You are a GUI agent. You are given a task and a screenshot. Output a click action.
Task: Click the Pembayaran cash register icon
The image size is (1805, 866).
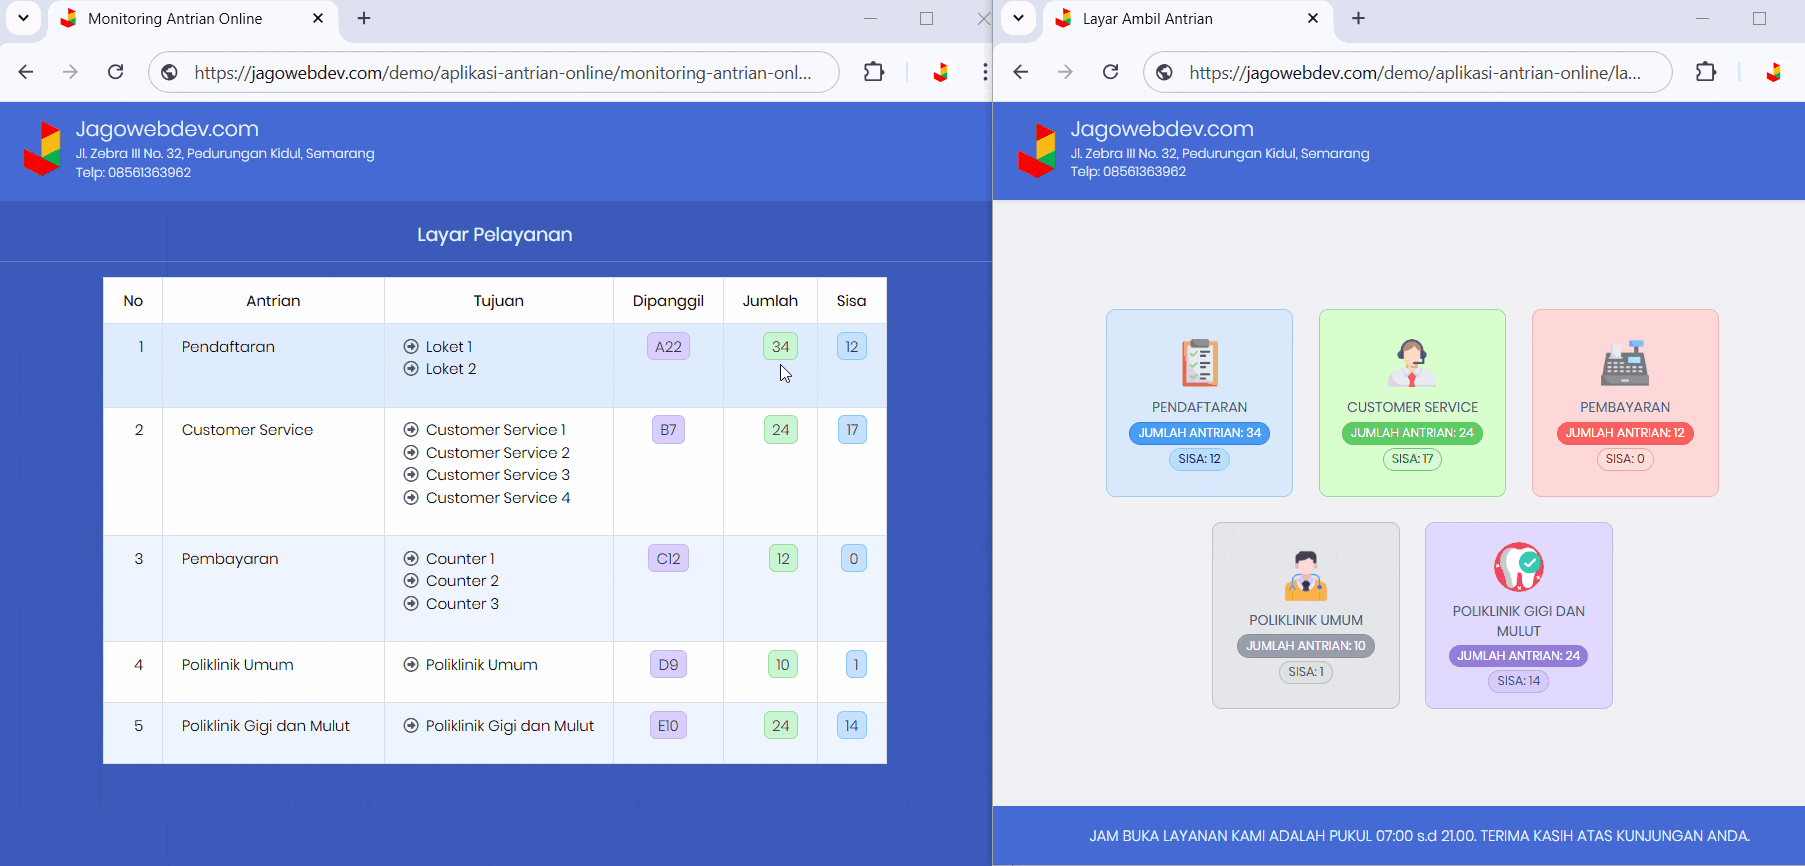(1625, 363)
